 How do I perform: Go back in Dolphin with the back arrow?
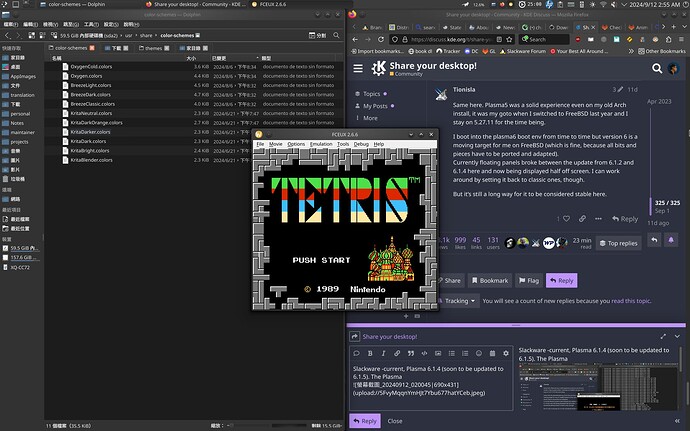click(x=7, y=35)
